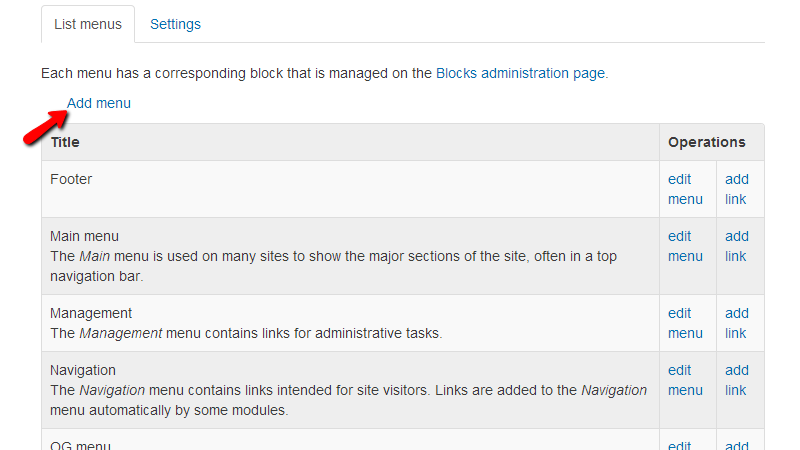Edit the Footer menu

(x=685, y=189)
